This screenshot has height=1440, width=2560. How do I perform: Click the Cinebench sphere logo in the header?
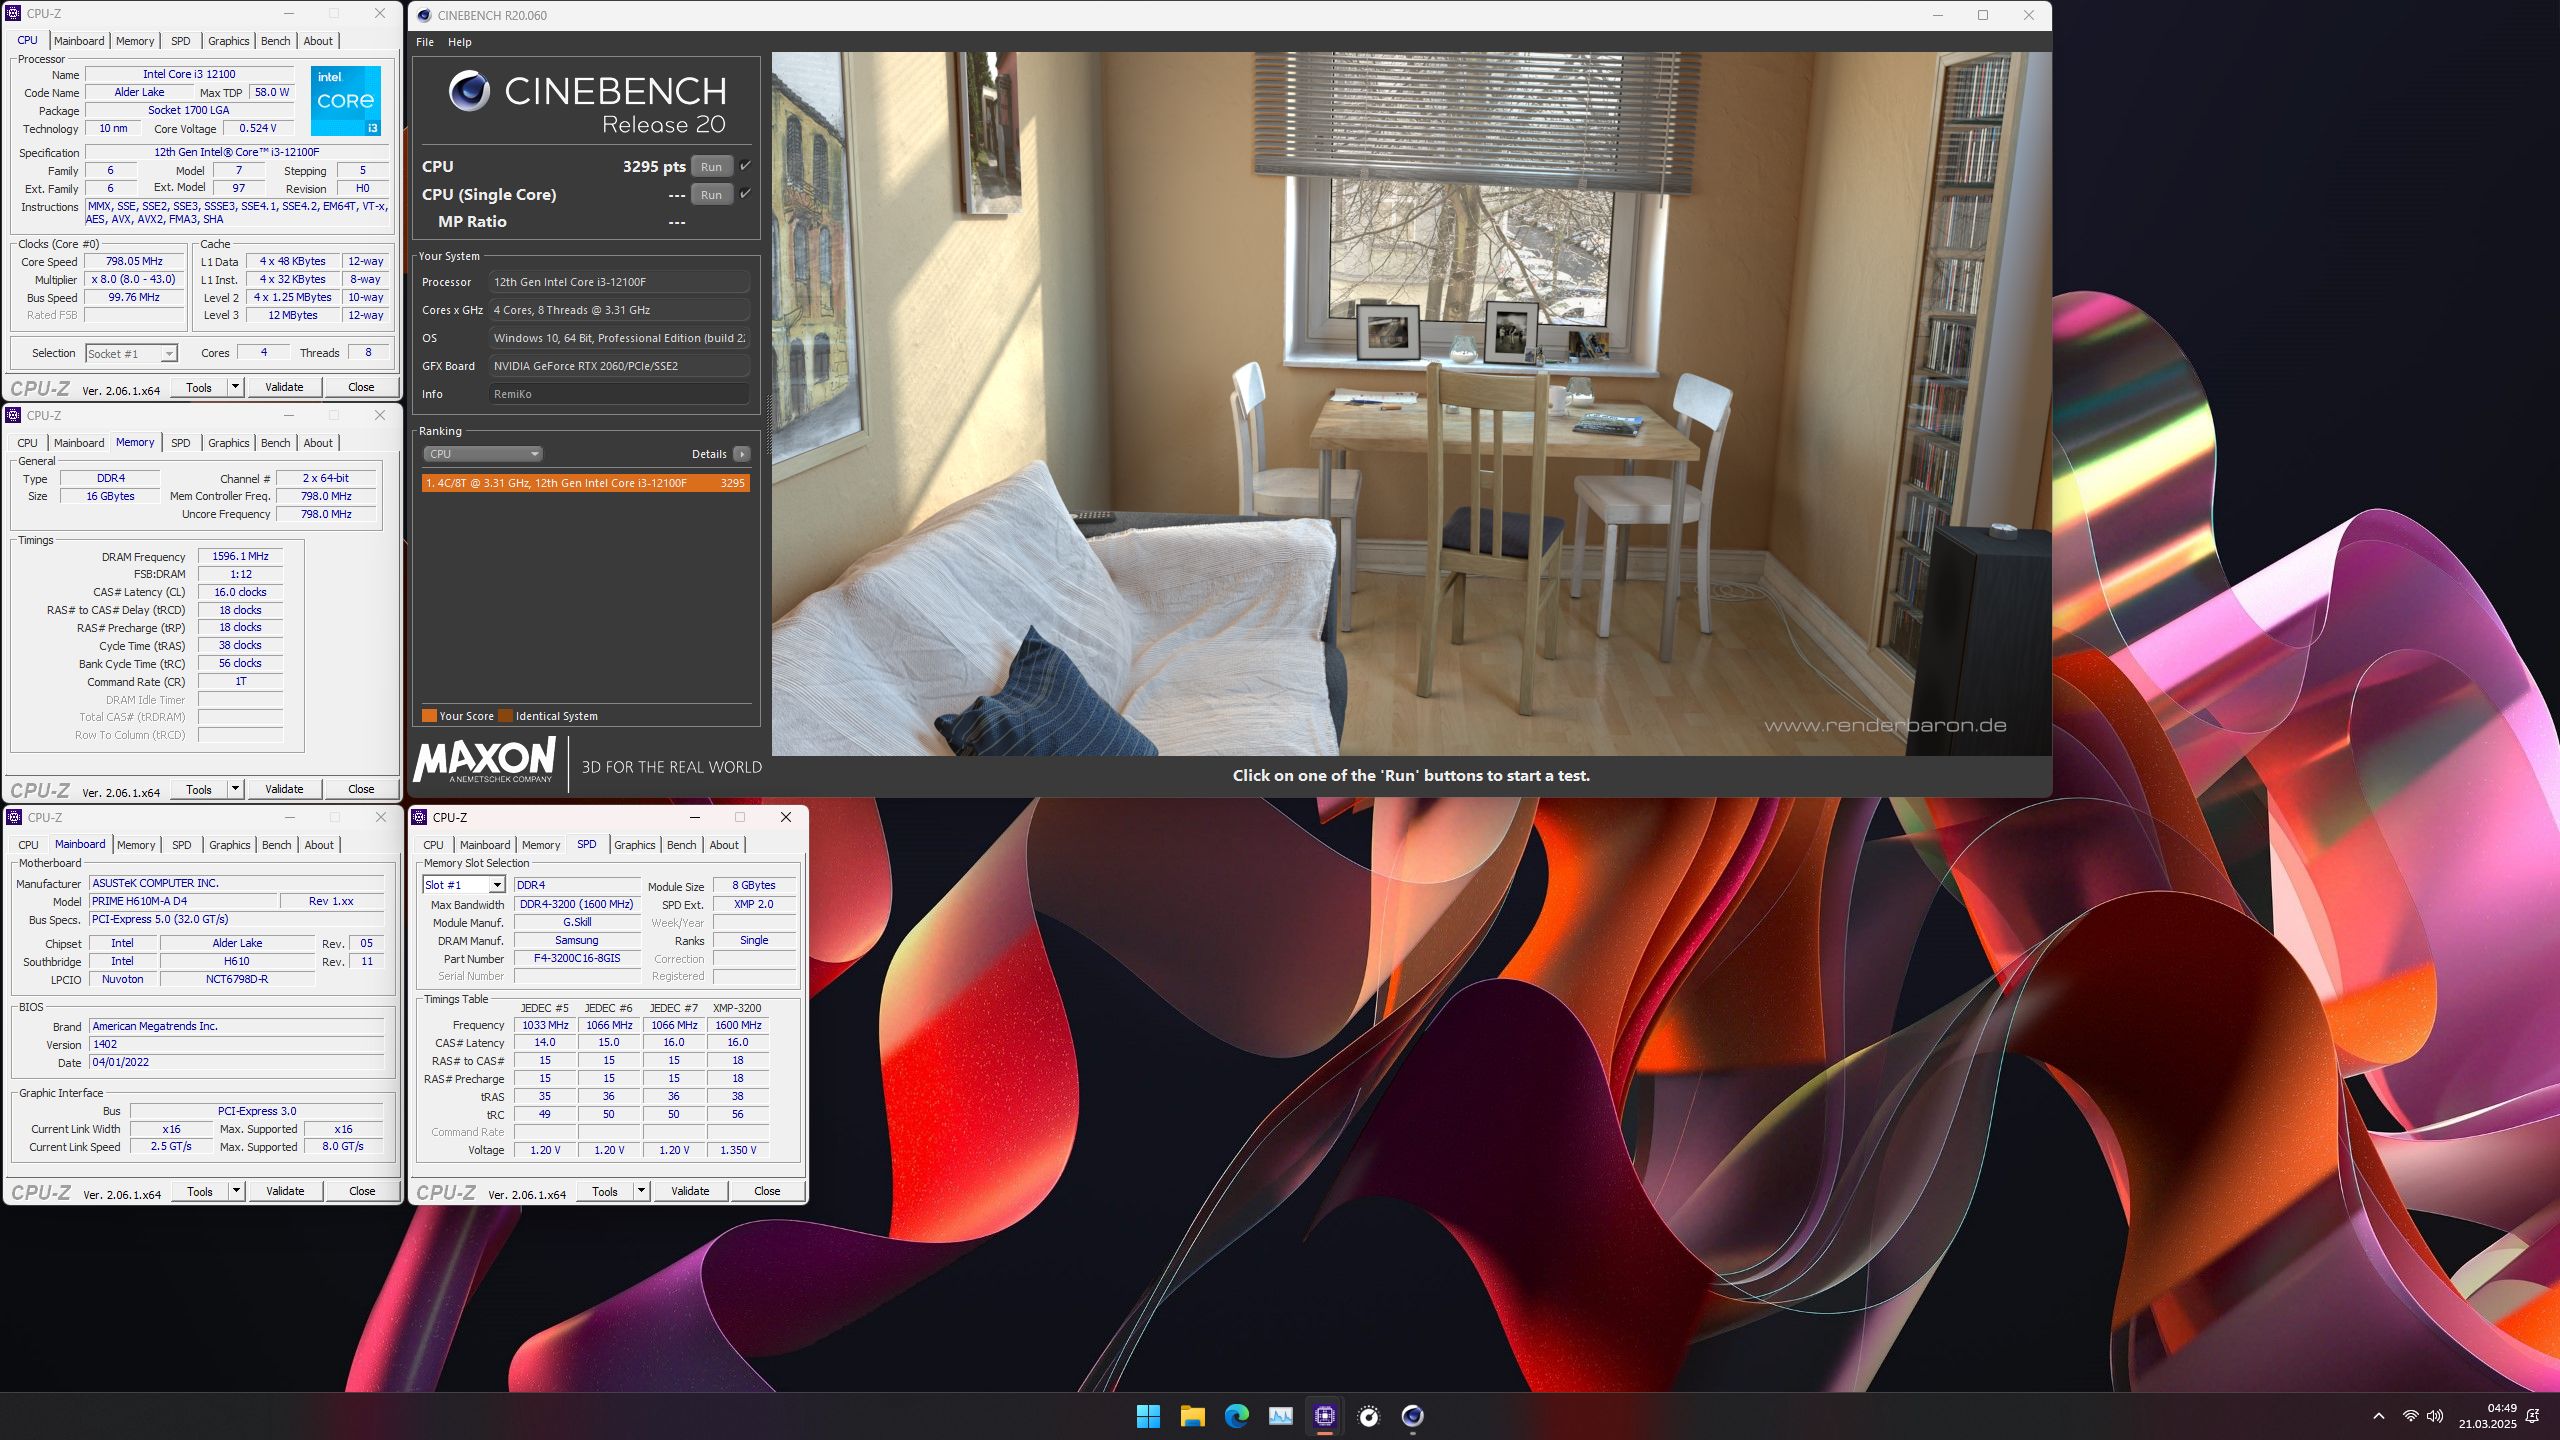[x=469, y=91]
